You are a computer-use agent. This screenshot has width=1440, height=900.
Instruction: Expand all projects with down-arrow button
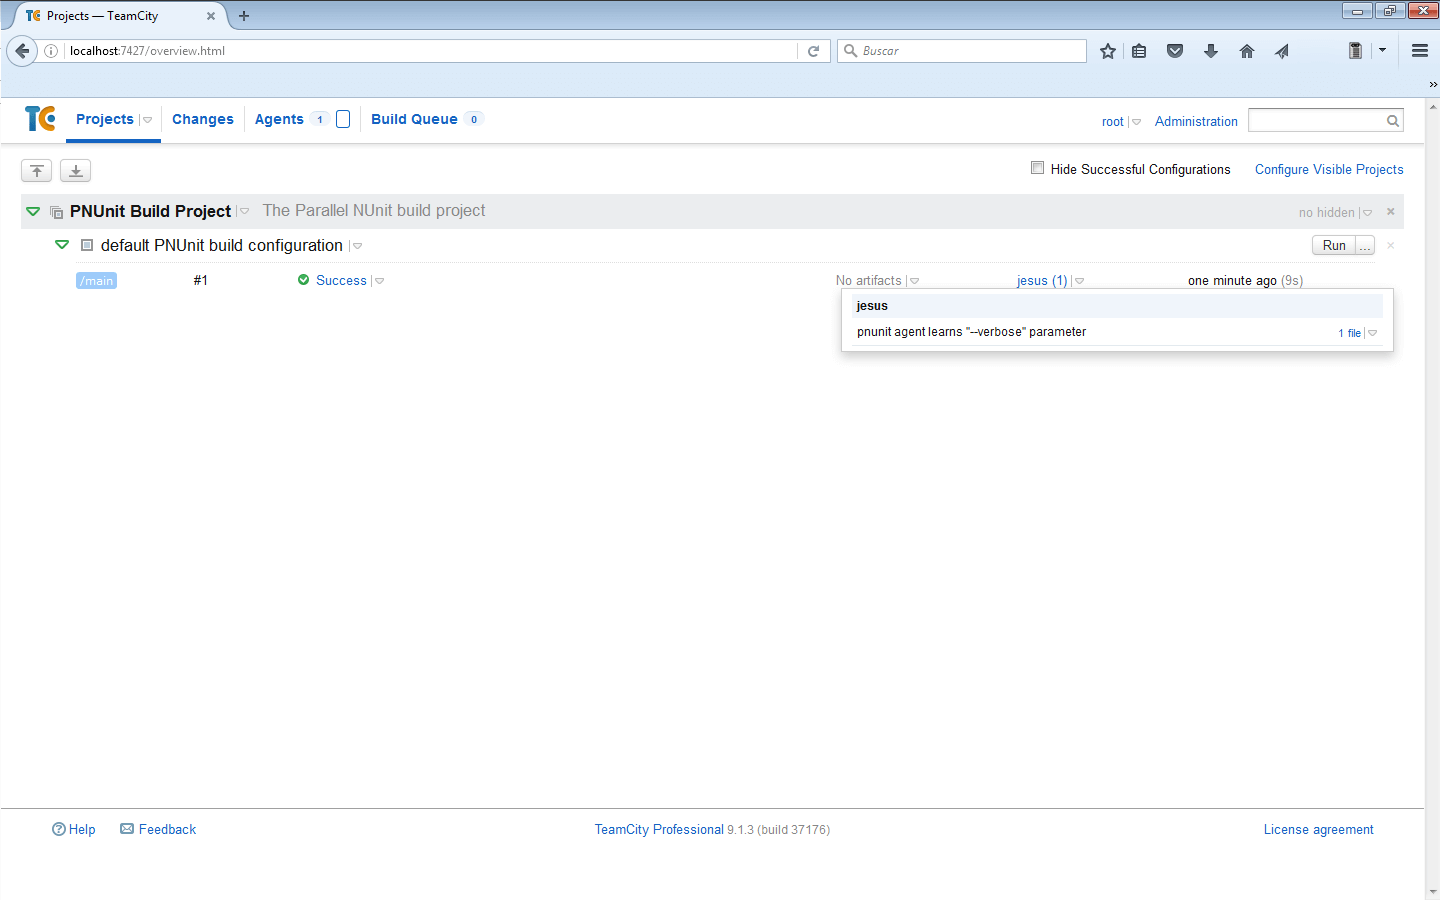(76, 171)
